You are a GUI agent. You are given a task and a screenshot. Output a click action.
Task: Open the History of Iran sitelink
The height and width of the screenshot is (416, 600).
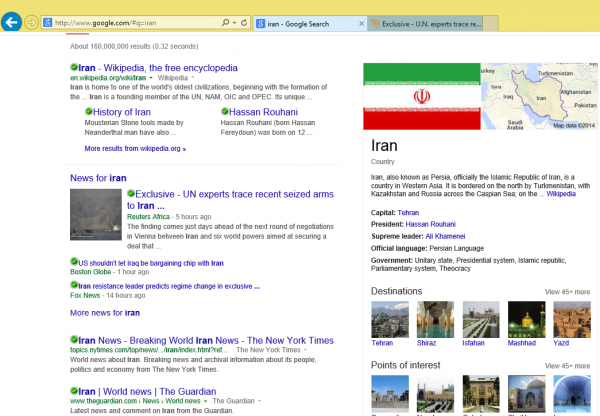pyautogui.click(x=122, y=112)
